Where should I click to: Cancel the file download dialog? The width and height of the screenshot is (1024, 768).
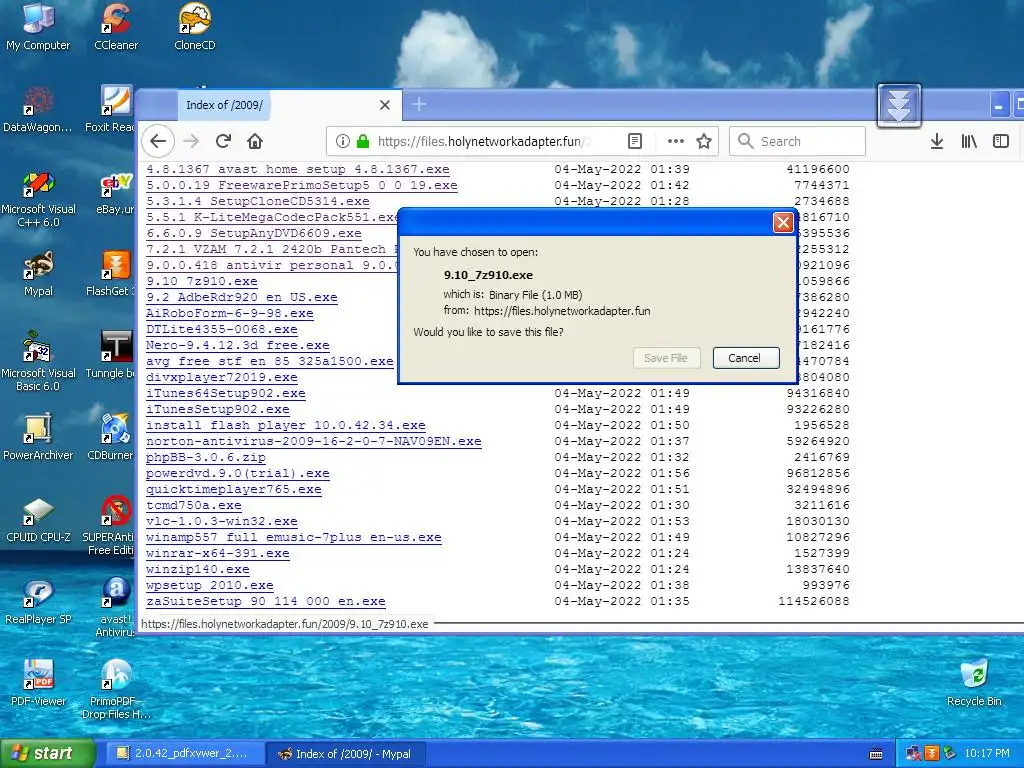(x=746, y=358)
